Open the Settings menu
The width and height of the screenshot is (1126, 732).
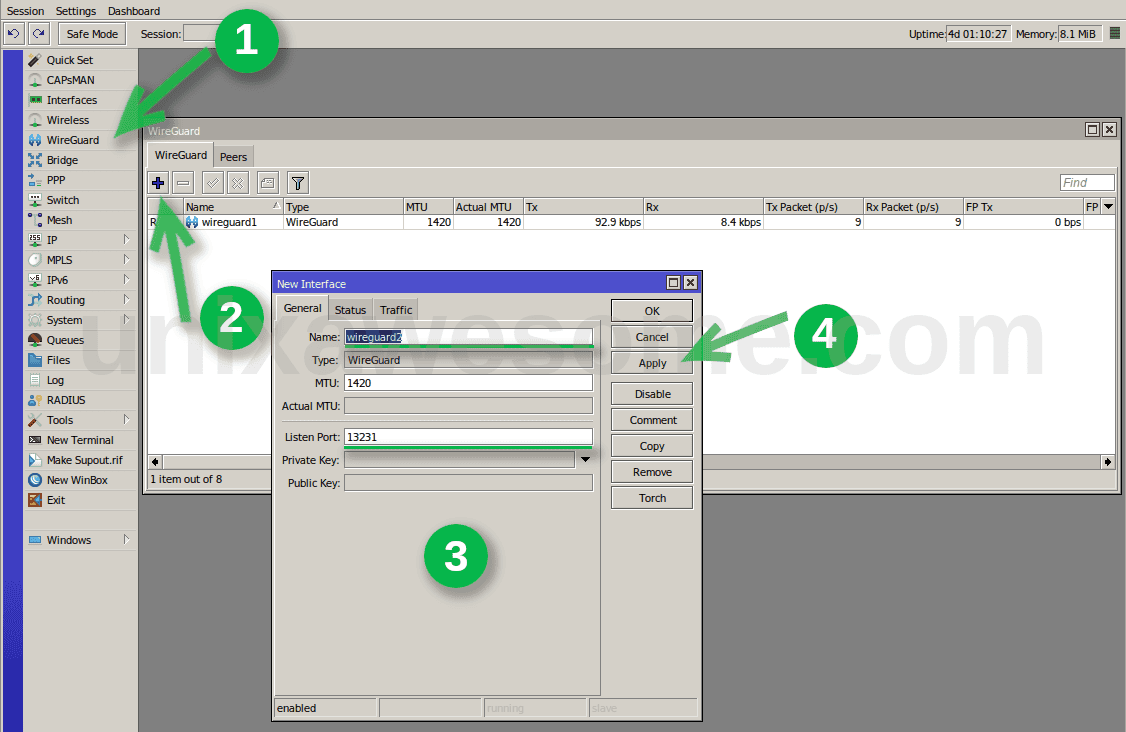click(x=76, y=11)
